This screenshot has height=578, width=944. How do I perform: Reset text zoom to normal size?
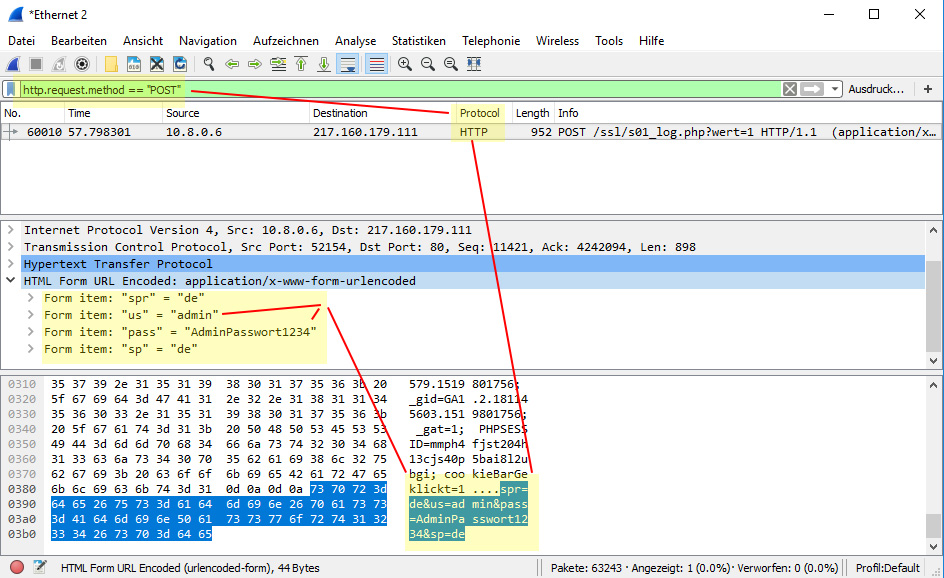450,64
